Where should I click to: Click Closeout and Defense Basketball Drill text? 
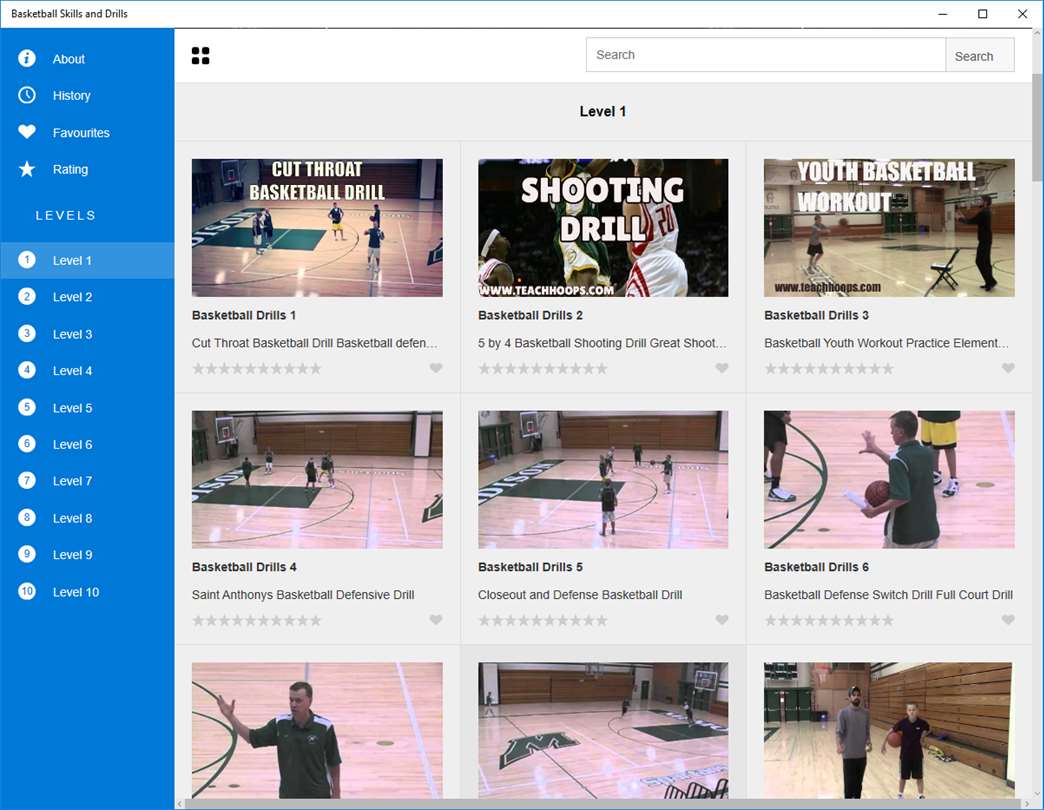pos(580,595)
